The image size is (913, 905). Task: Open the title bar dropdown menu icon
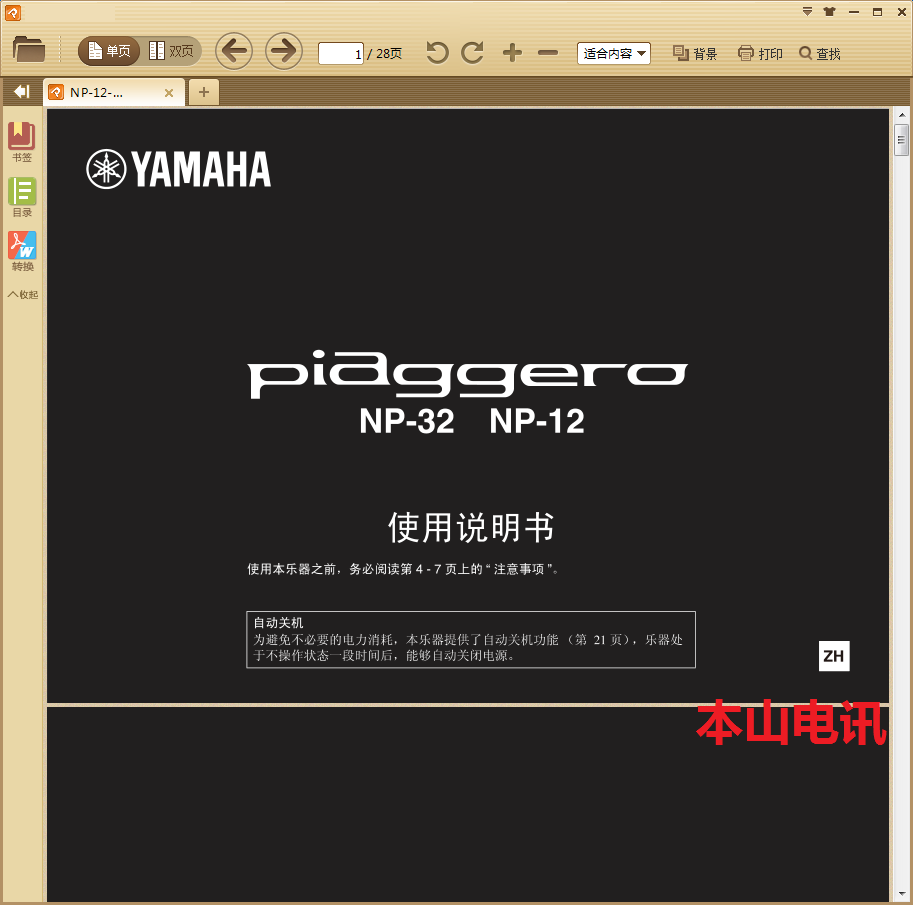coord(807,12)
